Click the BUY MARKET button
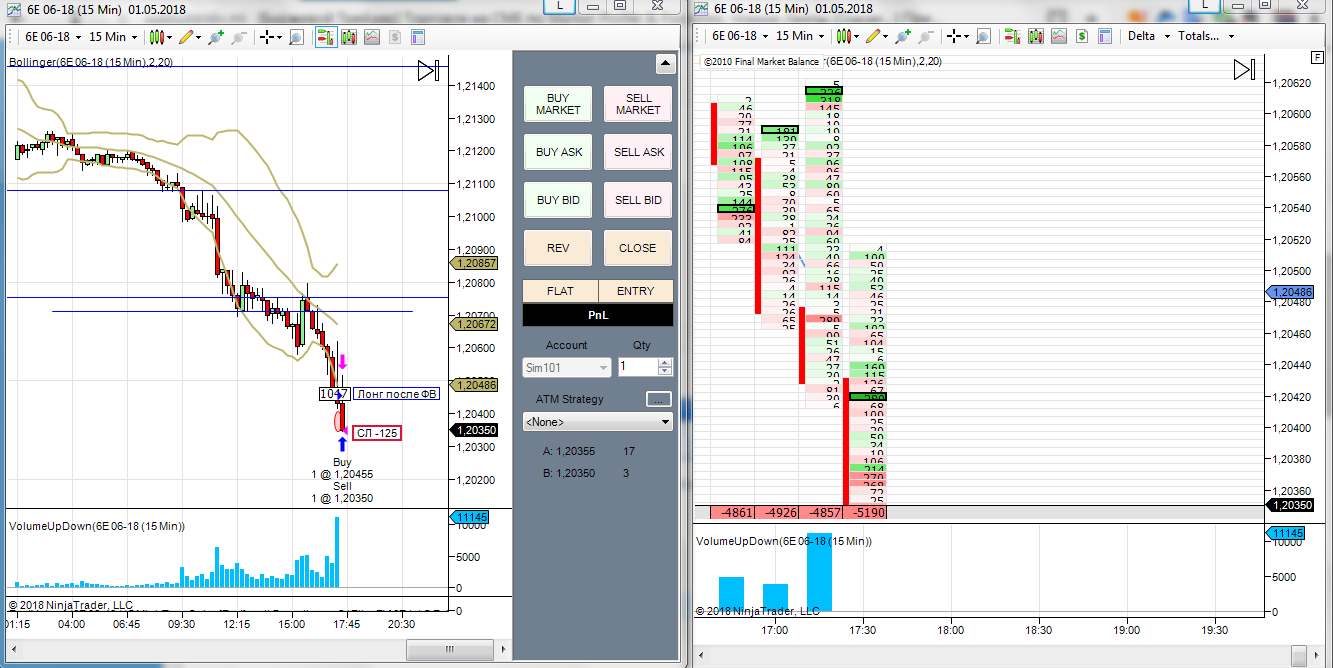Screen dimensions: 1333x668 coord(558,104)
